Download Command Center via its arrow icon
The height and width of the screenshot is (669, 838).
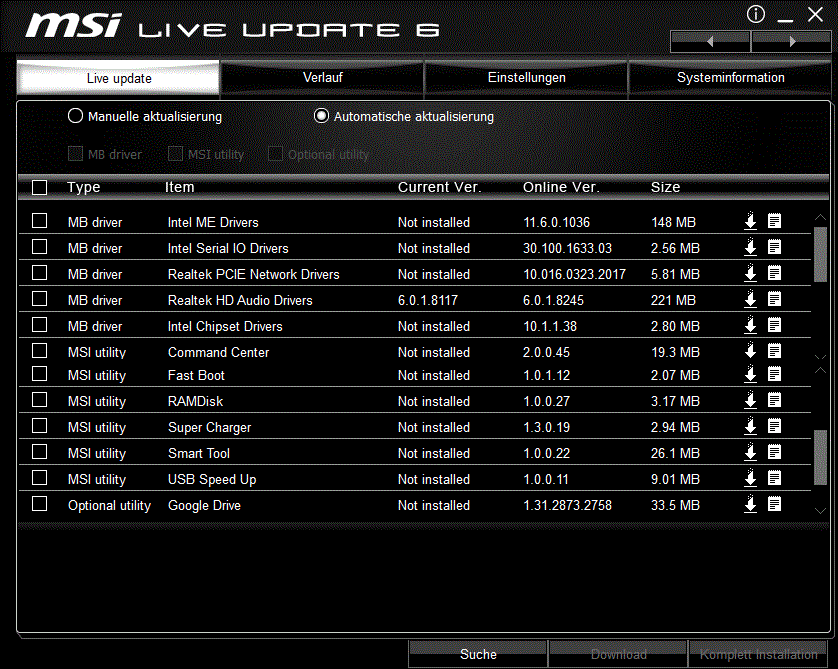pyautogui.click(x=750, y=351)
